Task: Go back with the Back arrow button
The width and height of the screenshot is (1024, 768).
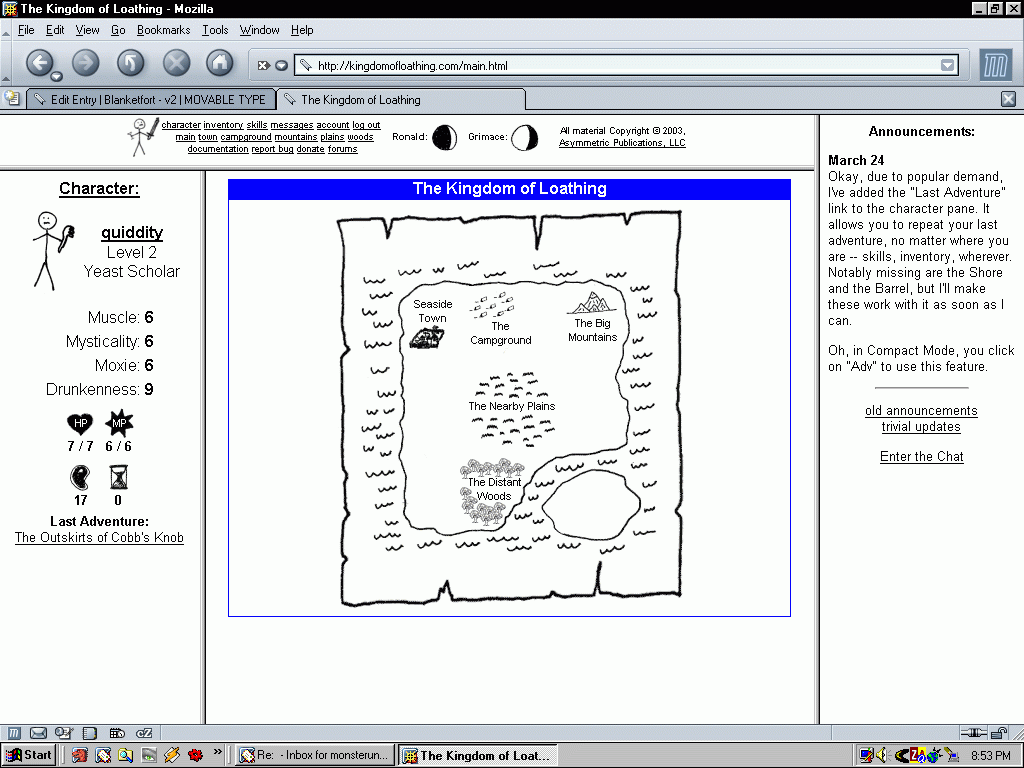Action: 39,63
